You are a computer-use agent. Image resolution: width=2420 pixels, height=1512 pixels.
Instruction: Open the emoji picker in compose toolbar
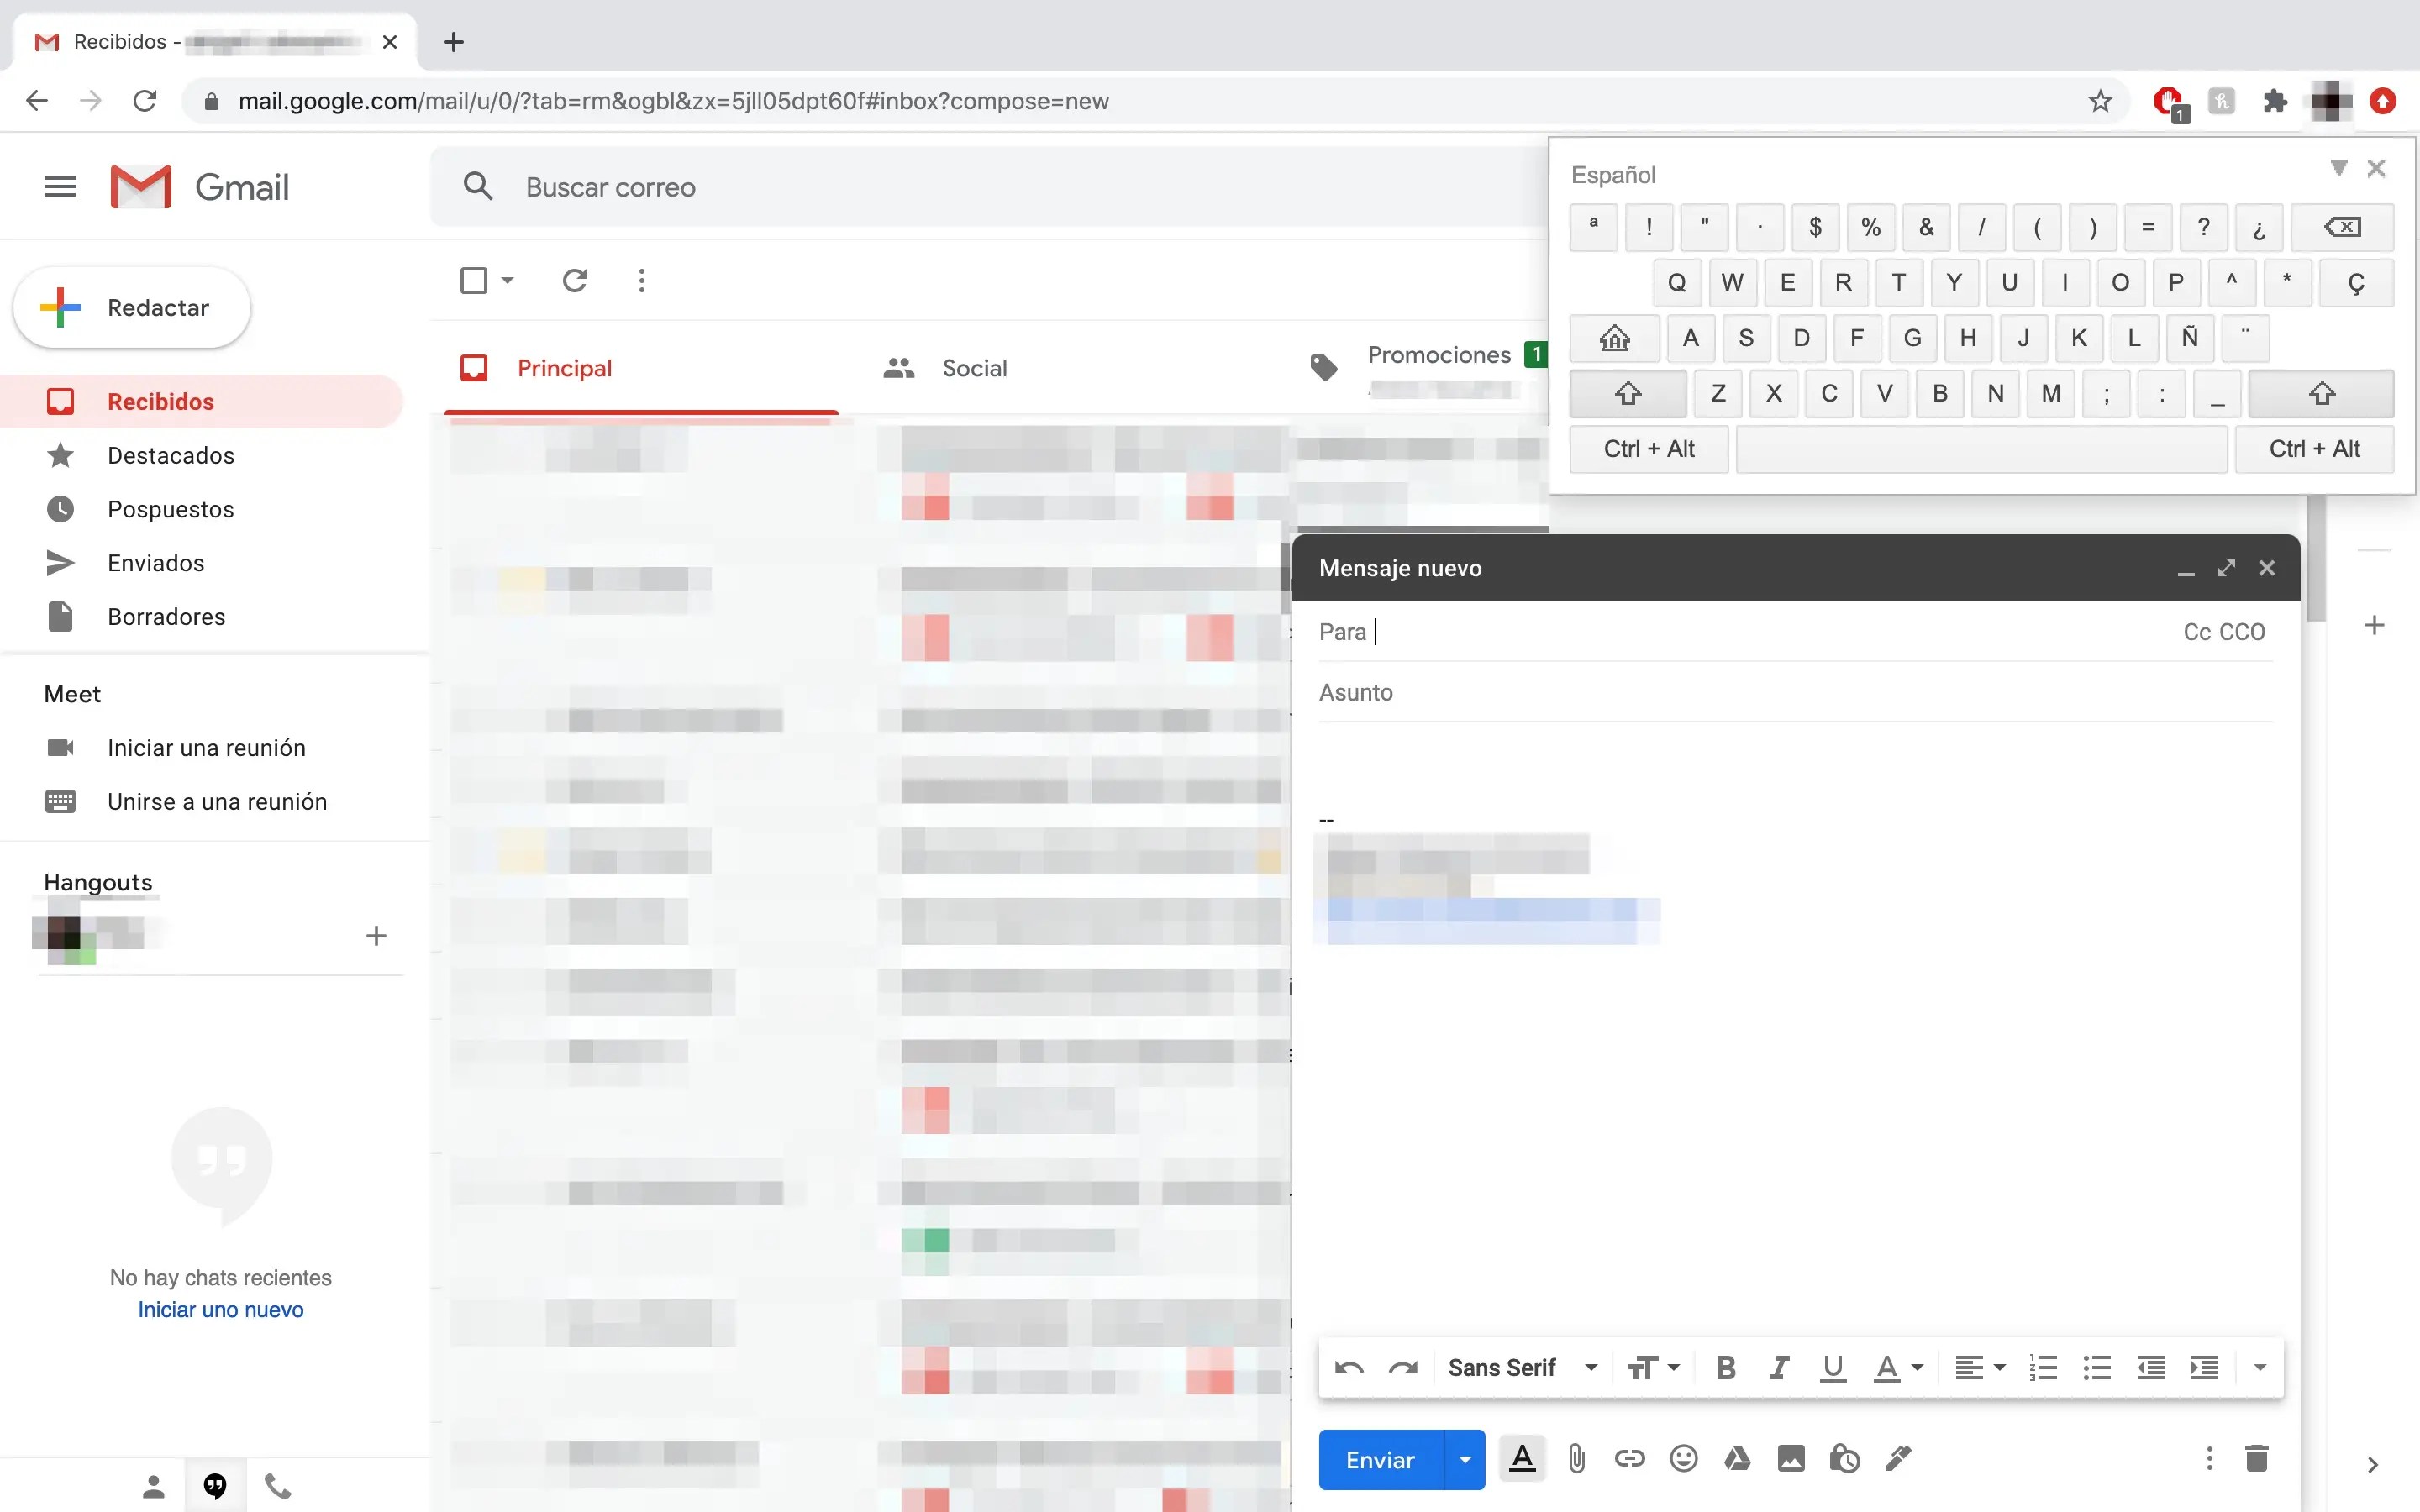1684,1459
